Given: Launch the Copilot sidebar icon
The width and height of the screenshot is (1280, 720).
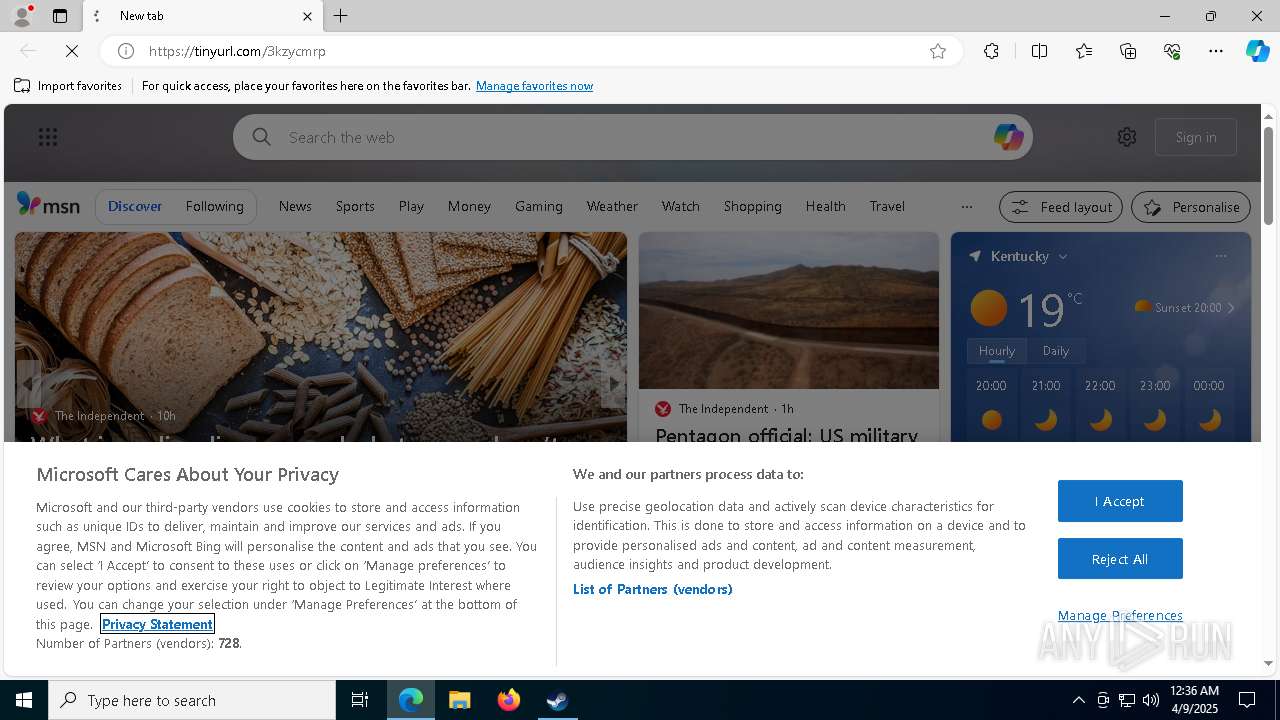Looking at the screenshot, I should pos(1257,51).
